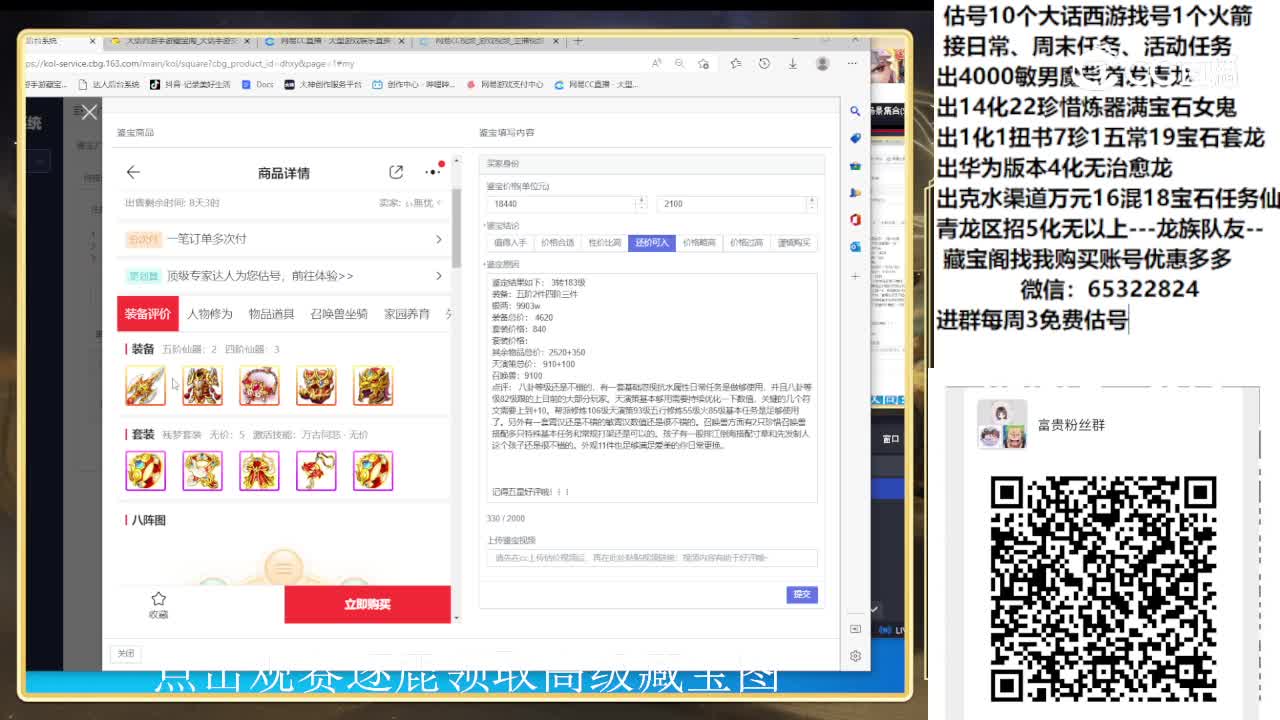Switch to the 家园养育 tab
The width and height of the screenshot is (1280, 720).
pos(407,314)
